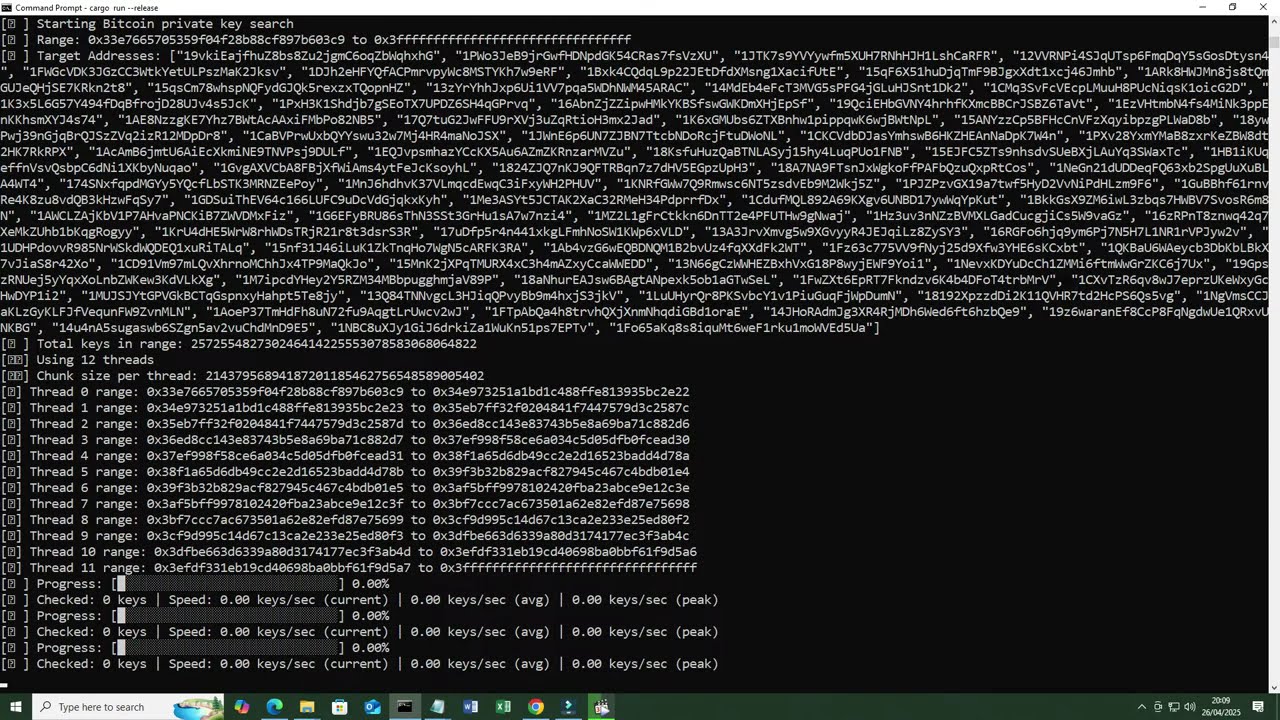Open Outlook from taskbar
This screenshot has width=1280, height=720.
[x=372, y=707]
